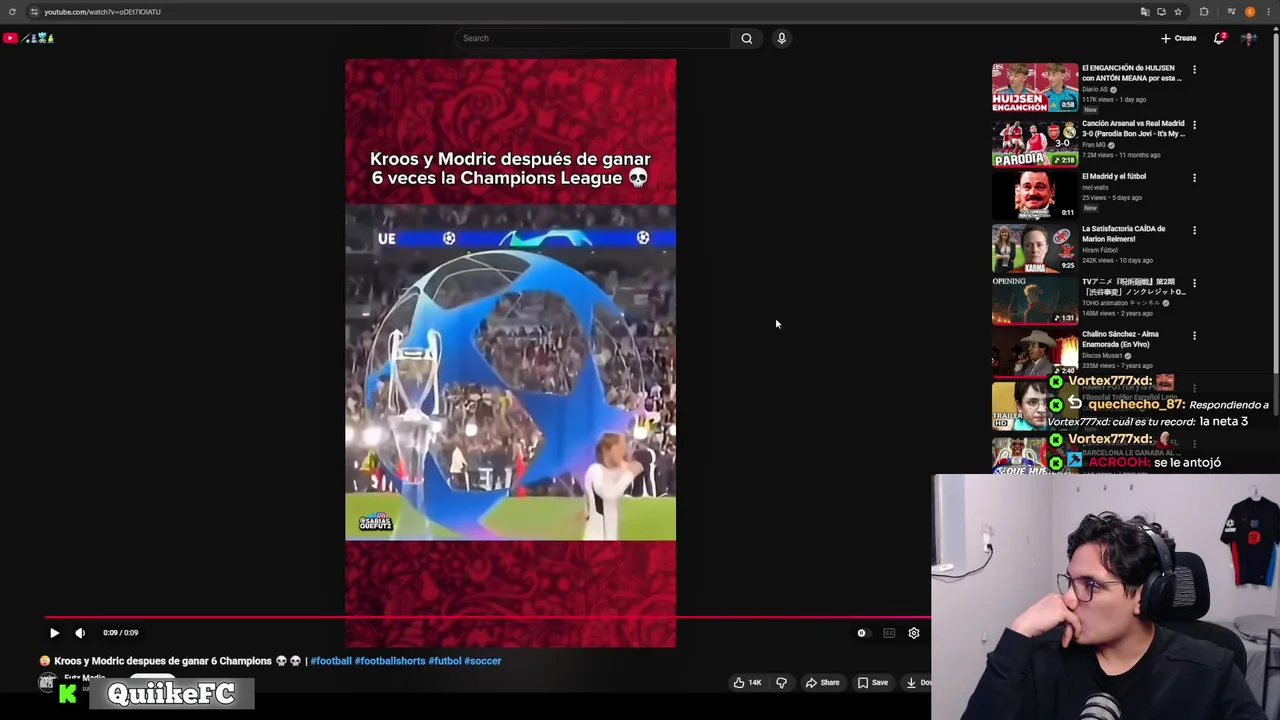Open Hiram Fútbol channel name
The image size is (1280, 720).
[x=1100, y=250]
